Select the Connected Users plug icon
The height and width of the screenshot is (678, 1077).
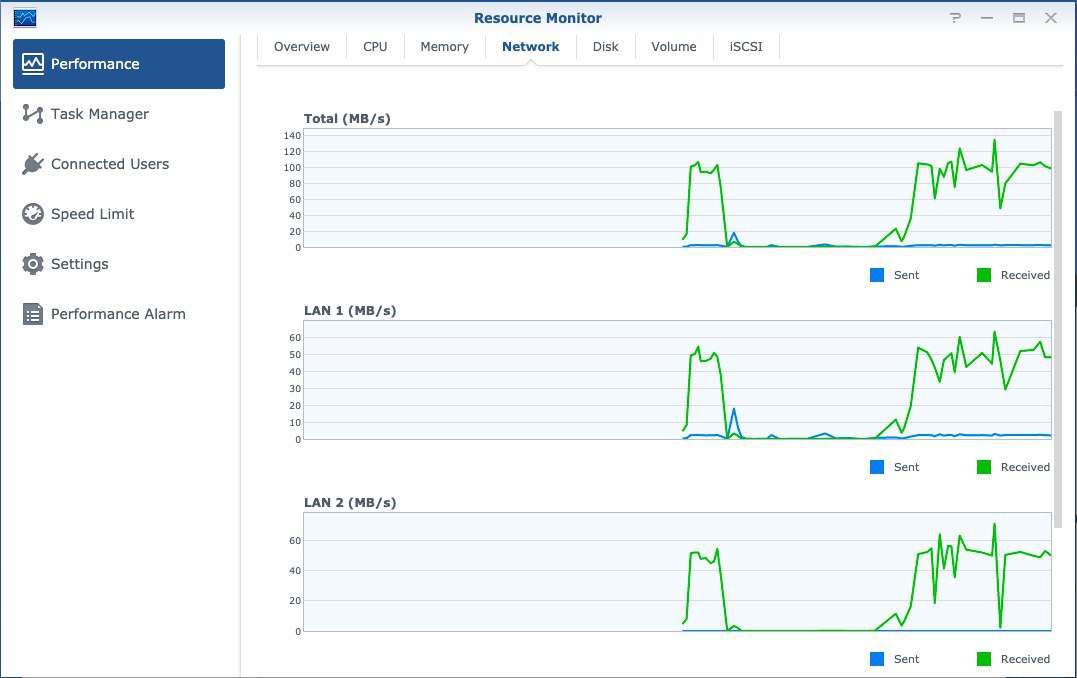[x=32, y=164]
